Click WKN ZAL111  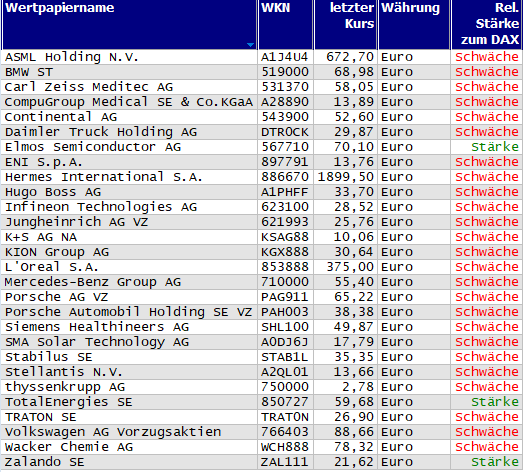(285, 462)
